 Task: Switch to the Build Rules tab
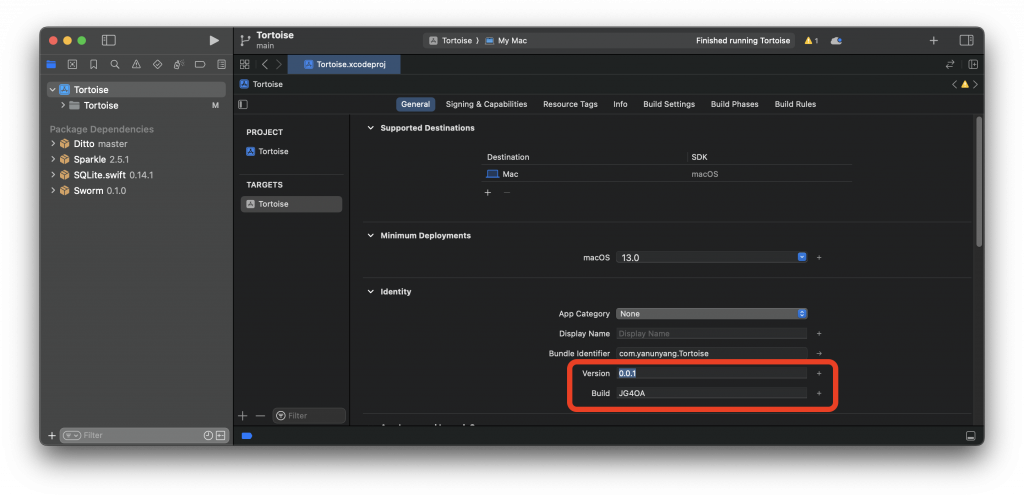795,104
